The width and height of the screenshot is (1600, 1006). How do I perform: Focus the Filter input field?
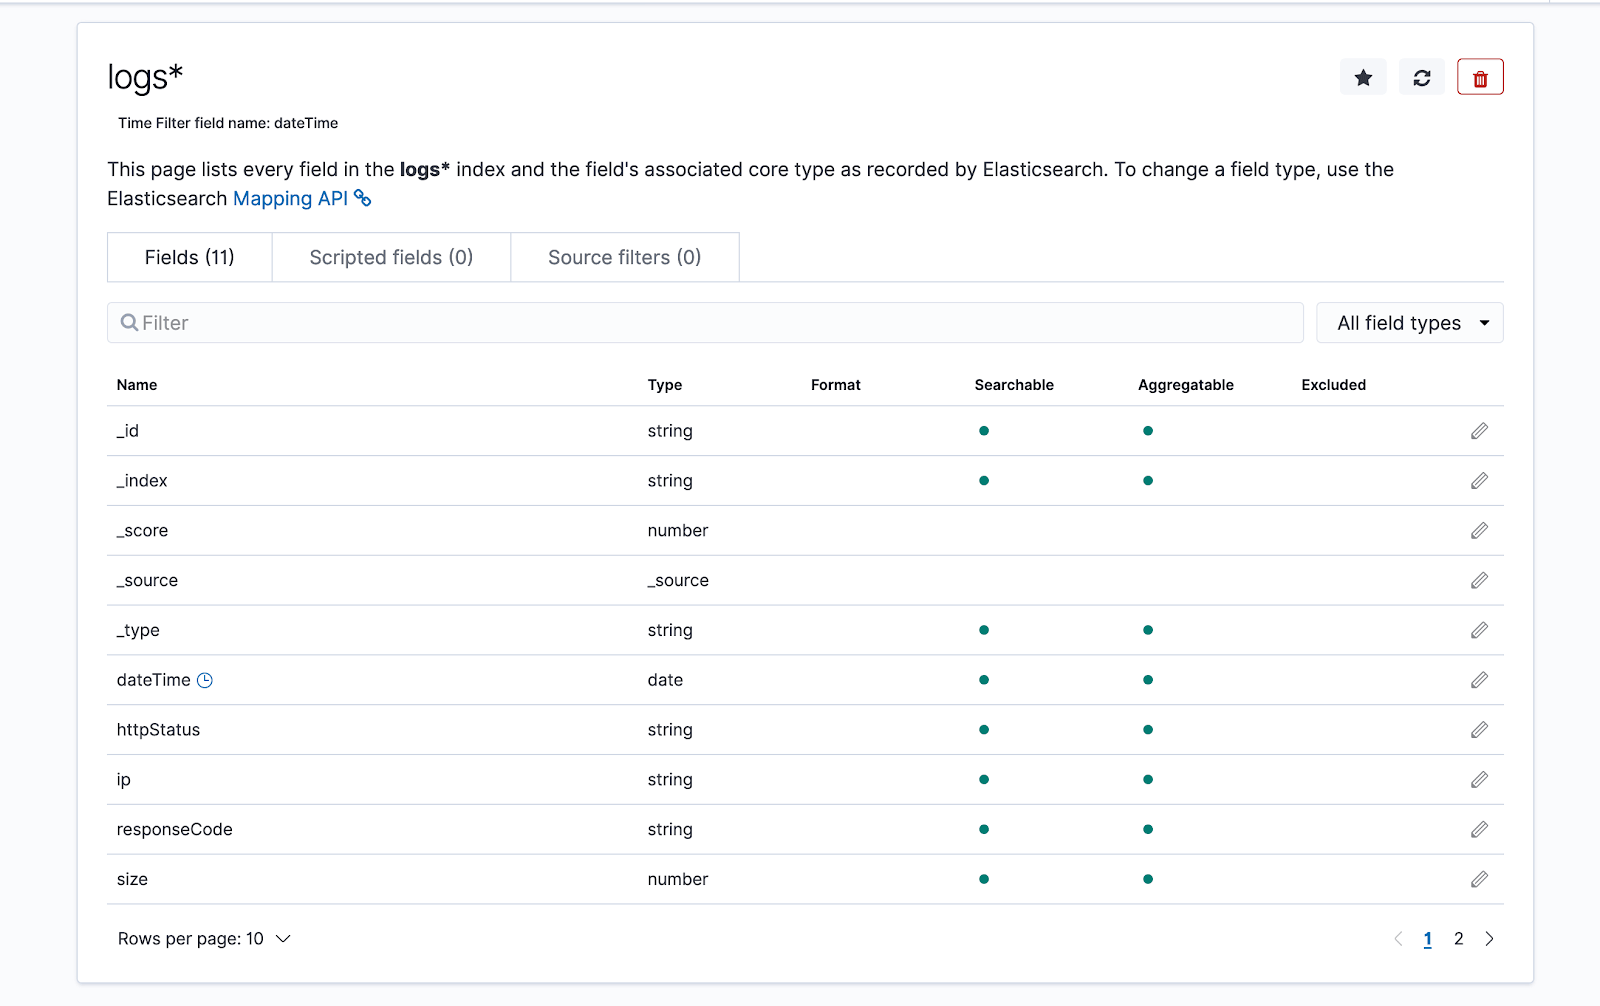pyautogui.click(x=705, y=323)
